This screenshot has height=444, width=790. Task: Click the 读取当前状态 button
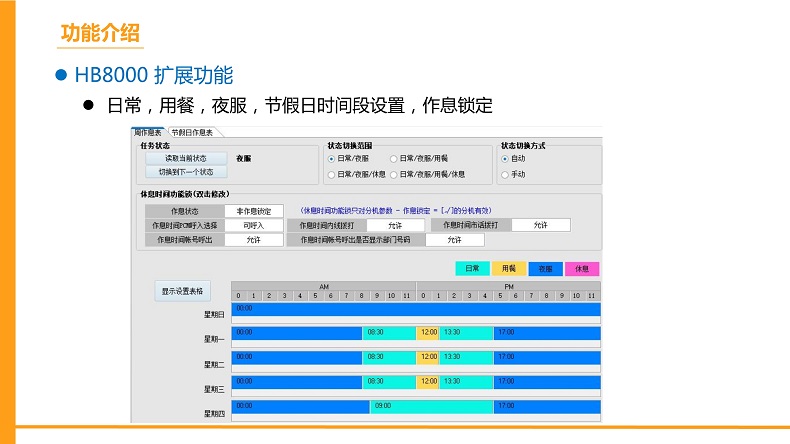[x=186, y=158]
